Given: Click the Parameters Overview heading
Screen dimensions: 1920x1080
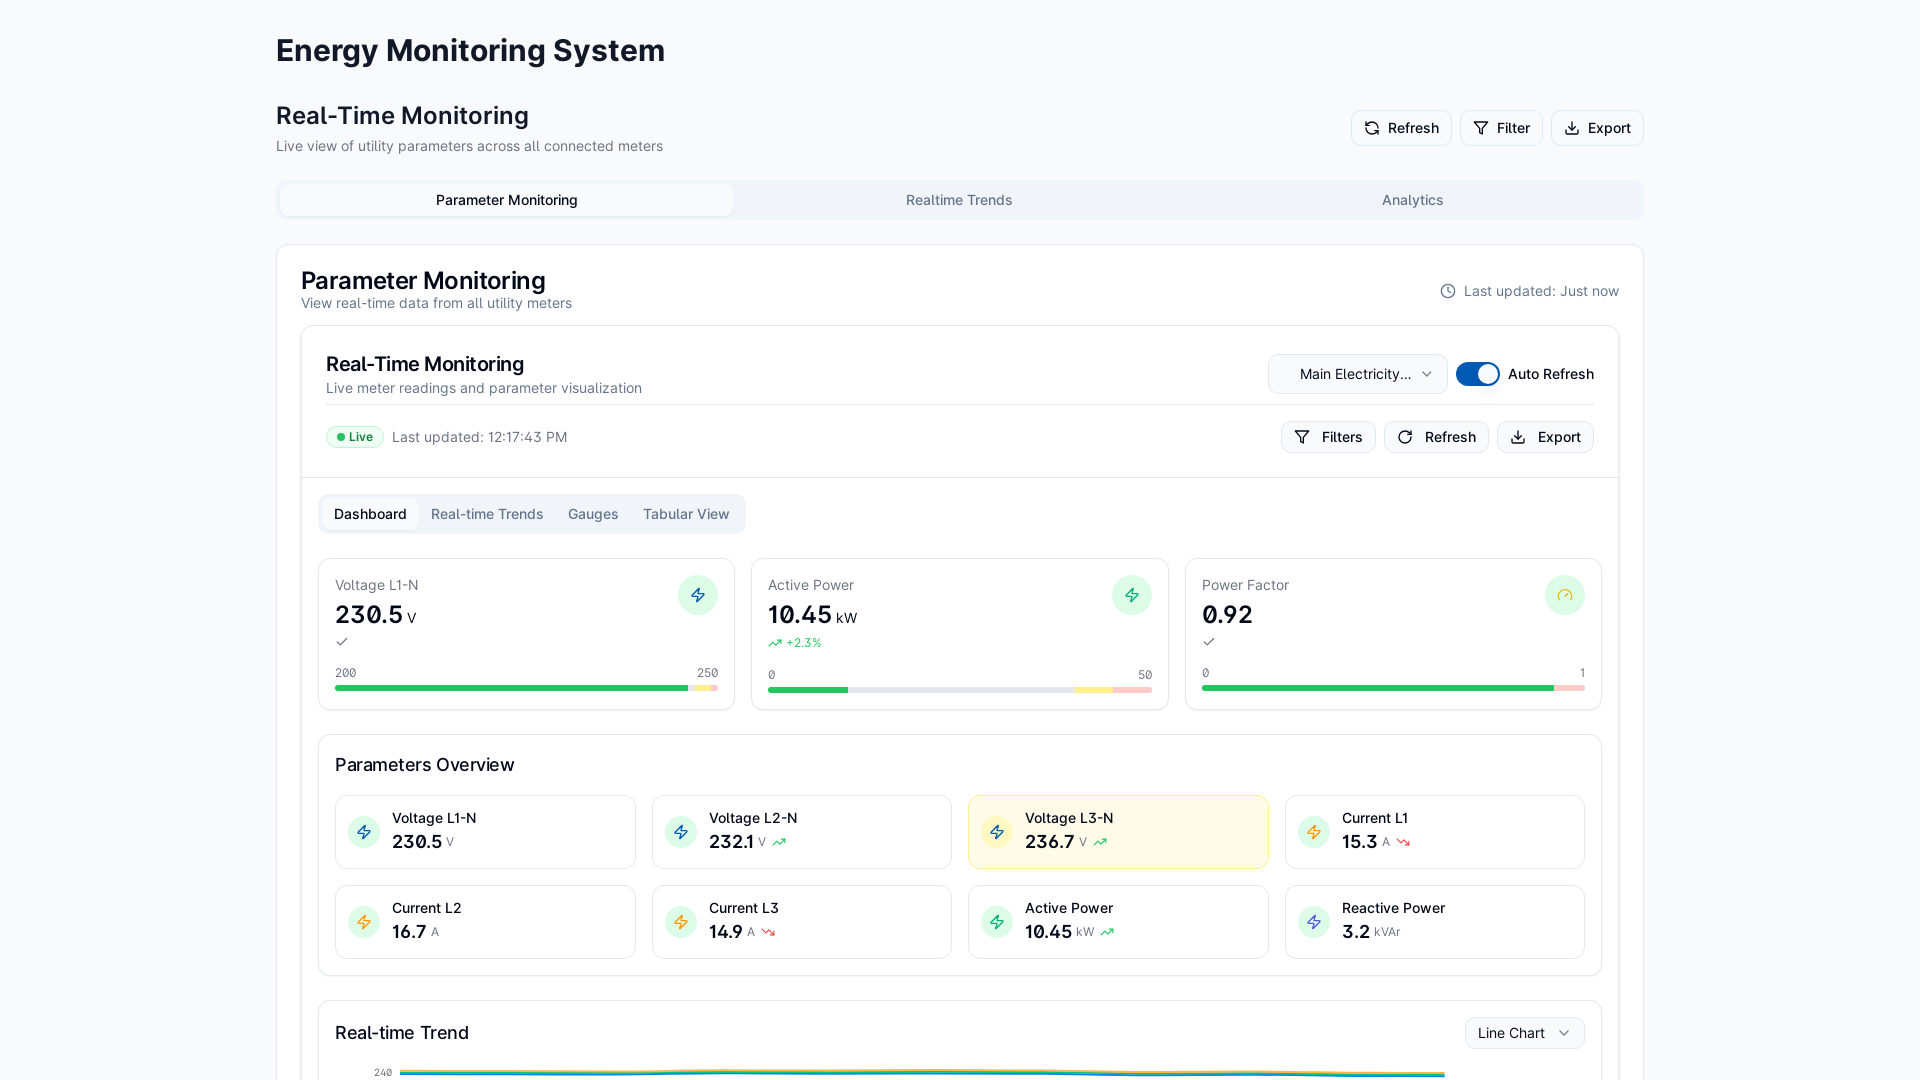Looking at the screenshot, I should tap(424, 765).
